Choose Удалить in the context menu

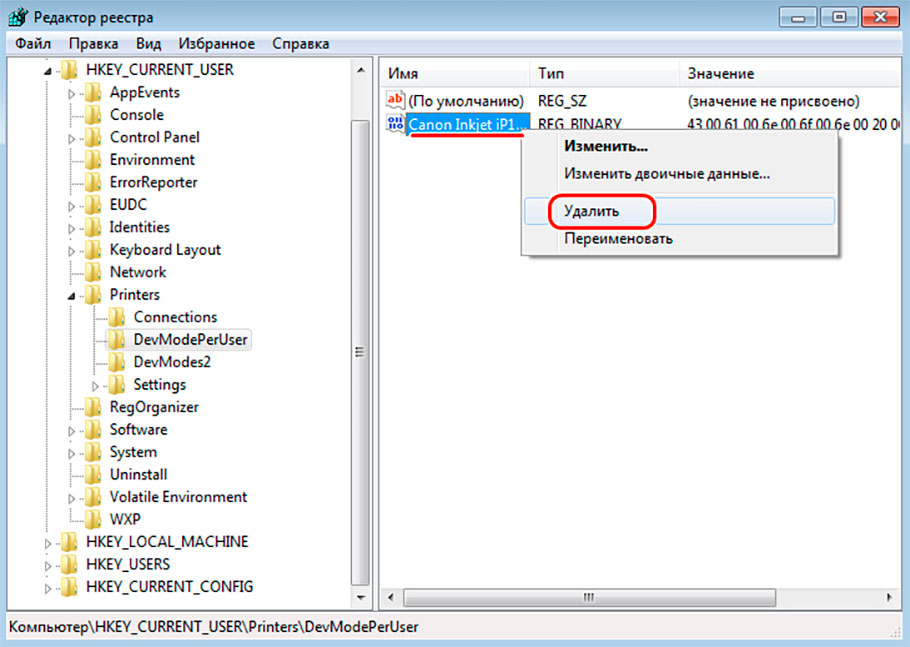point(591,212)
